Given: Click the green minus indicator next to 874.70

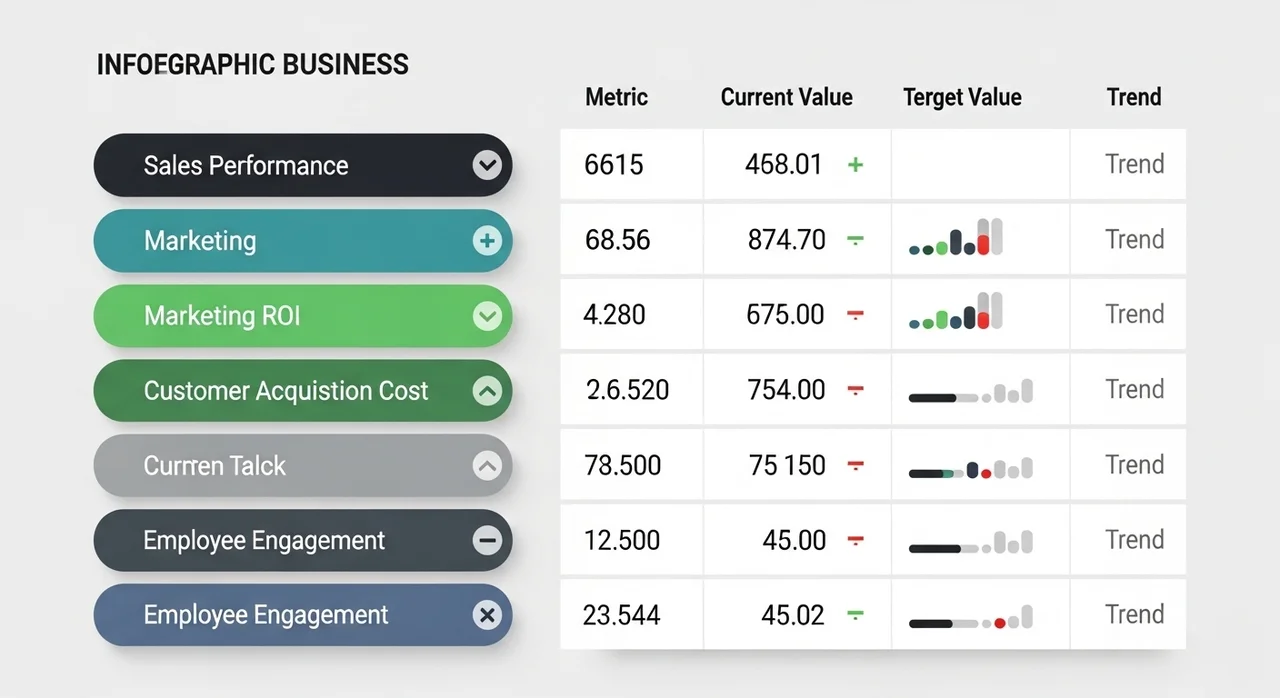Looking at the screenshot, I should tap(855, 240).
